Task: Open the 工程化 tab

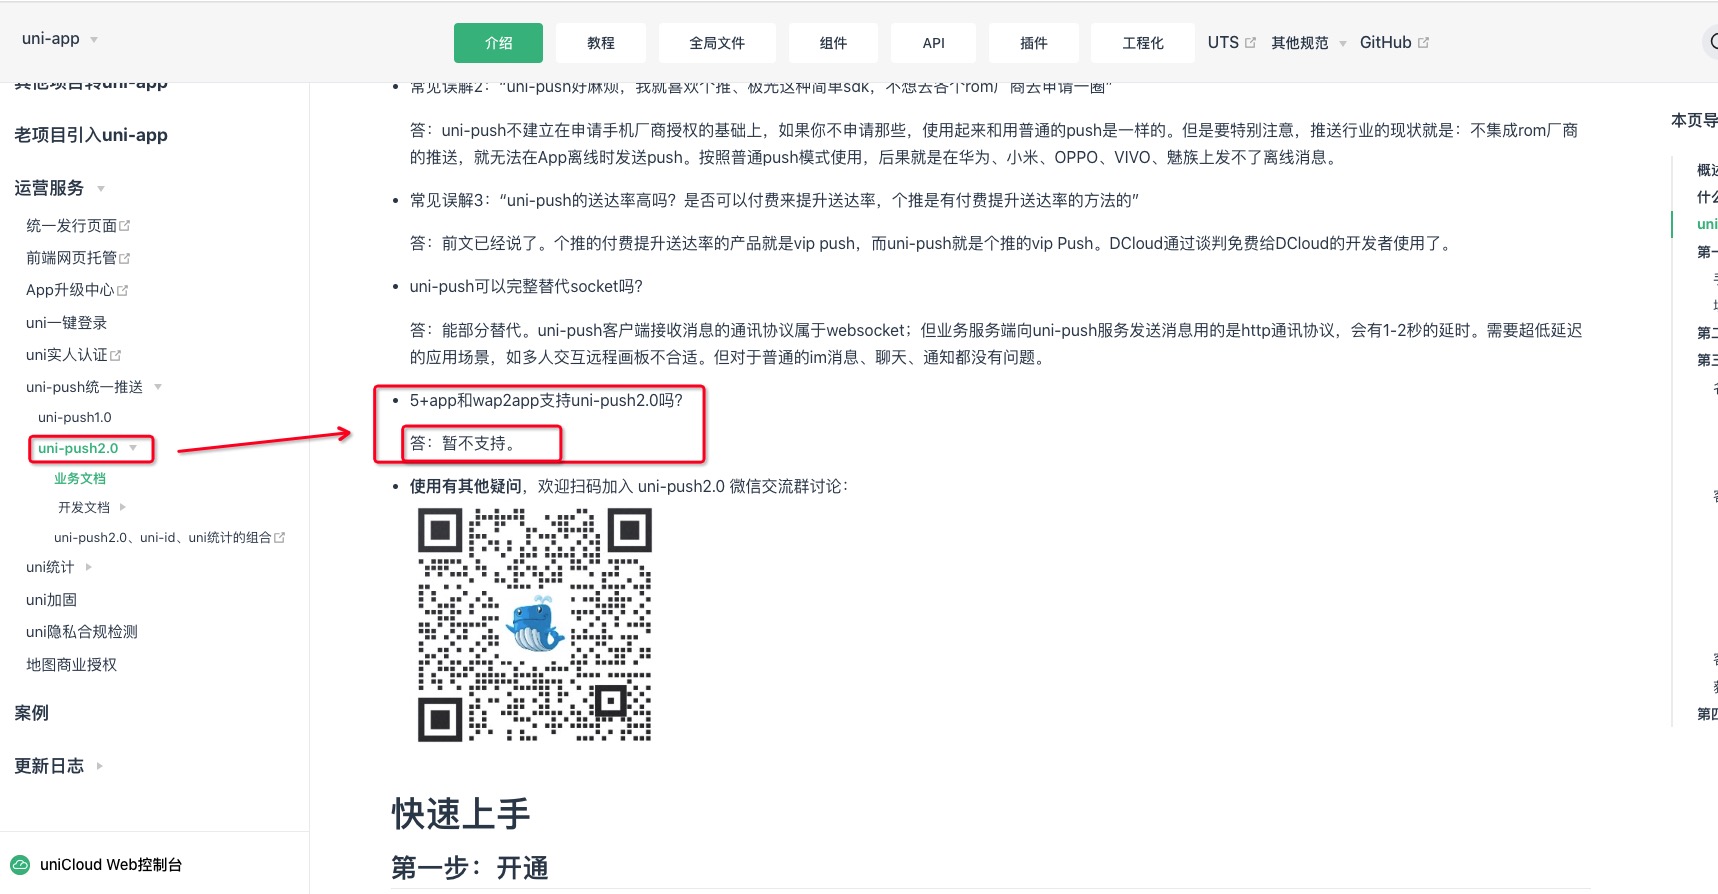Action: 1143,43
